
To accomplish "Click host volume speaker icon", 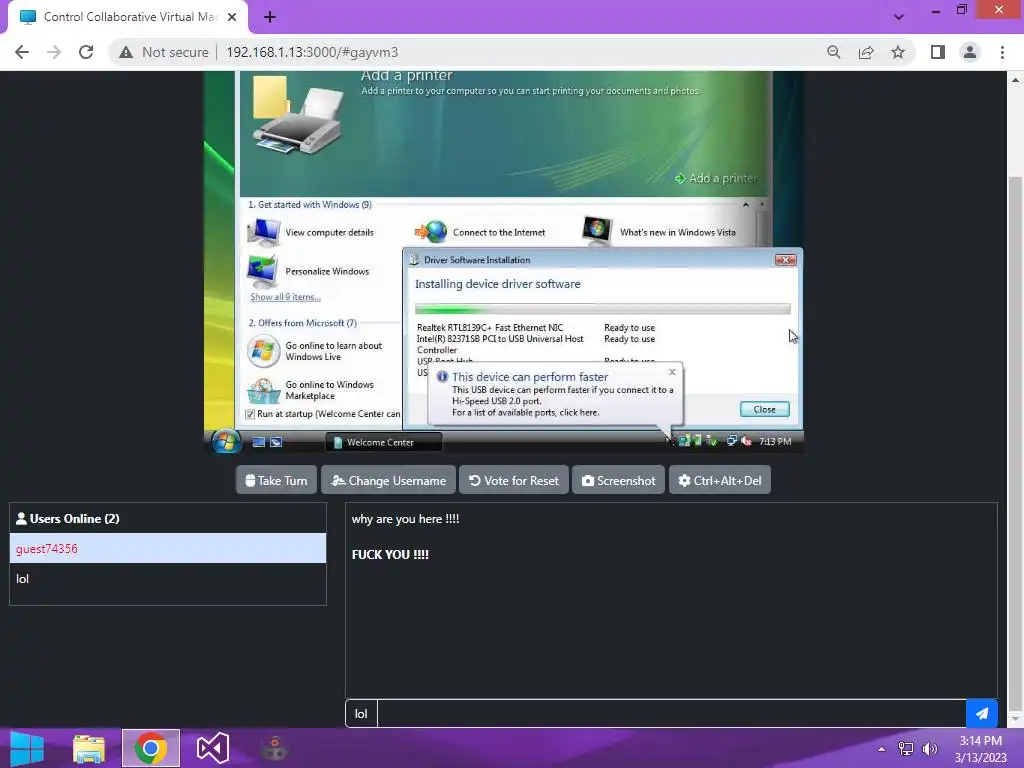I will point(930,749).
